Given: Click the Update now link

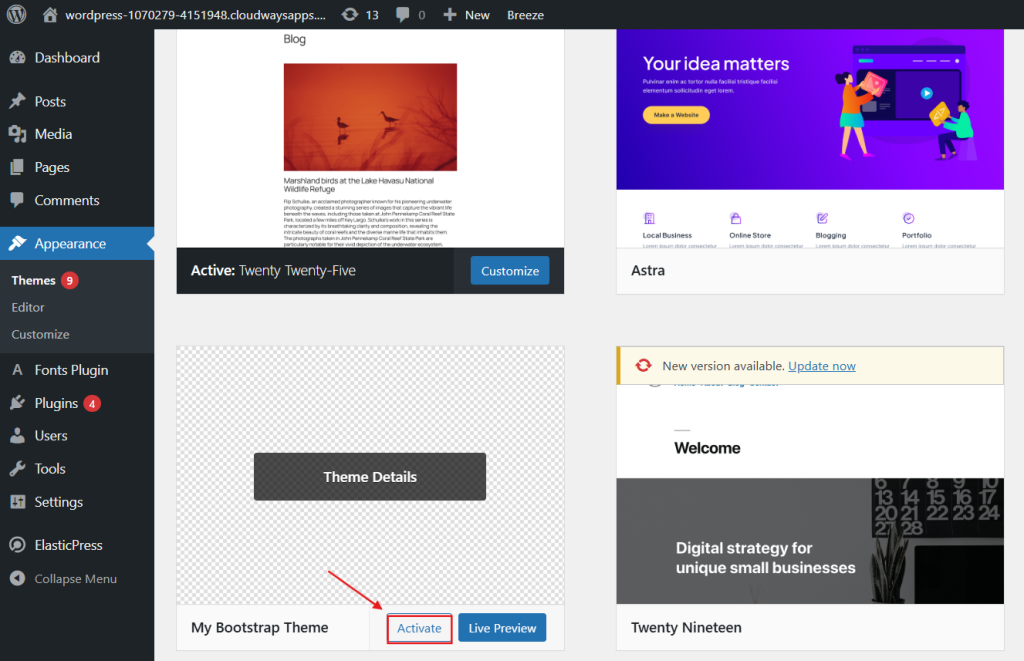Looking at the screenshot, I should 822,366.
